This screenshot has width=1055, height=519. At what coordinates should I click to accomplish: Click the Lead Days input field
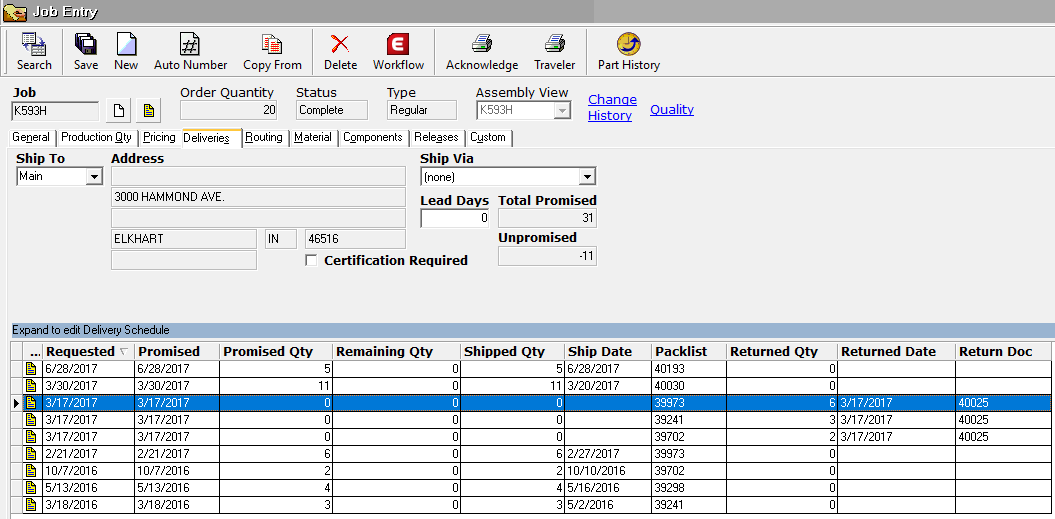point(455,218)
